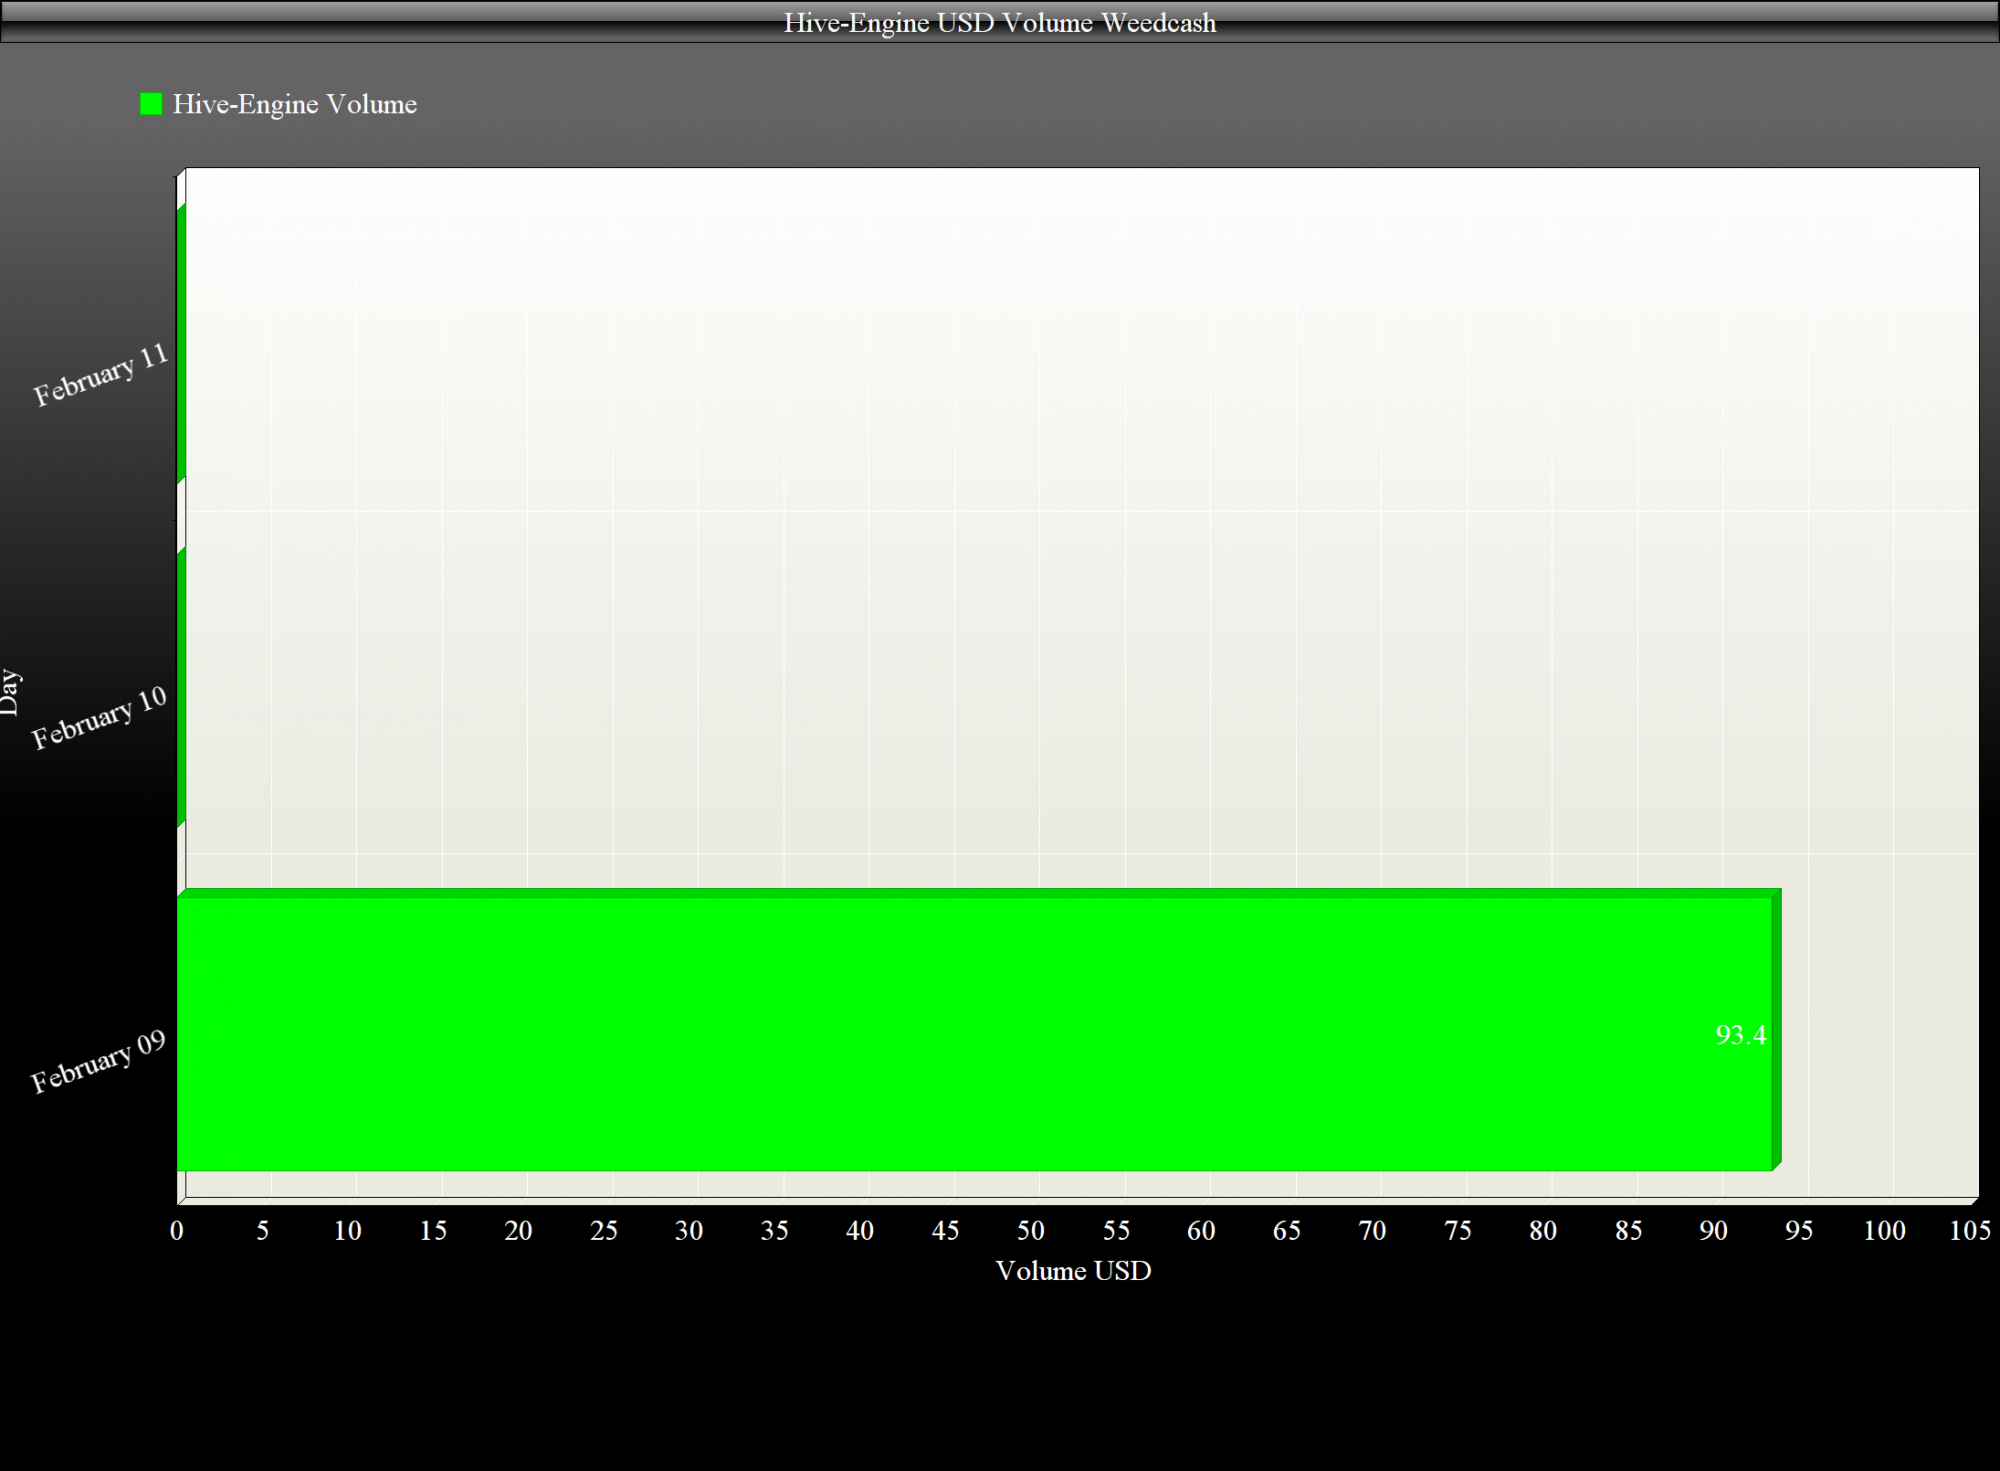Viewport: 2000px width, 1471px height.
Task: Click the chart title Hive-Engine USD Volume Weedcash
Action: tap(1000, 22)
